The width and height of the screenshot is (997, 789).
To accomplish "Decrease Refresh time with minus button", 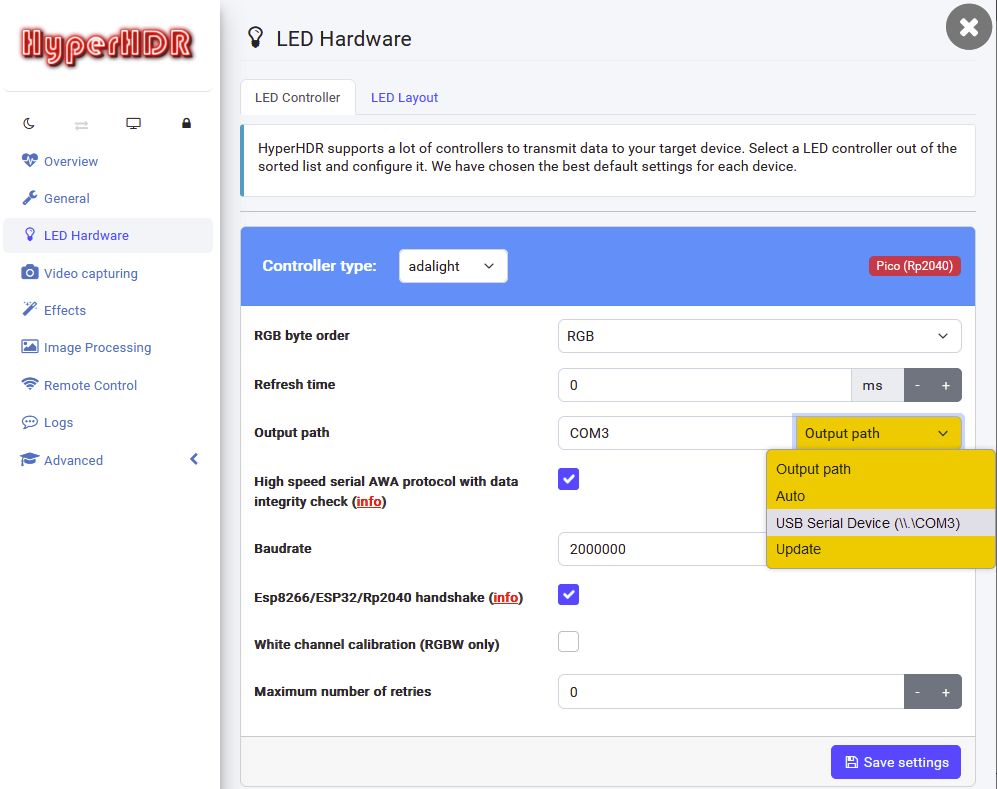I will [918, 385].
